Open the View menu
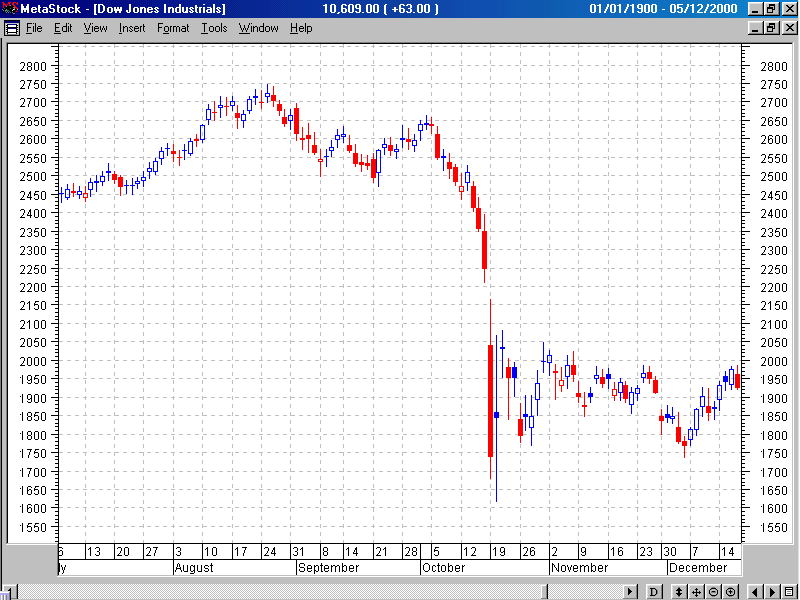800x600 pixels. coord(95,28)
